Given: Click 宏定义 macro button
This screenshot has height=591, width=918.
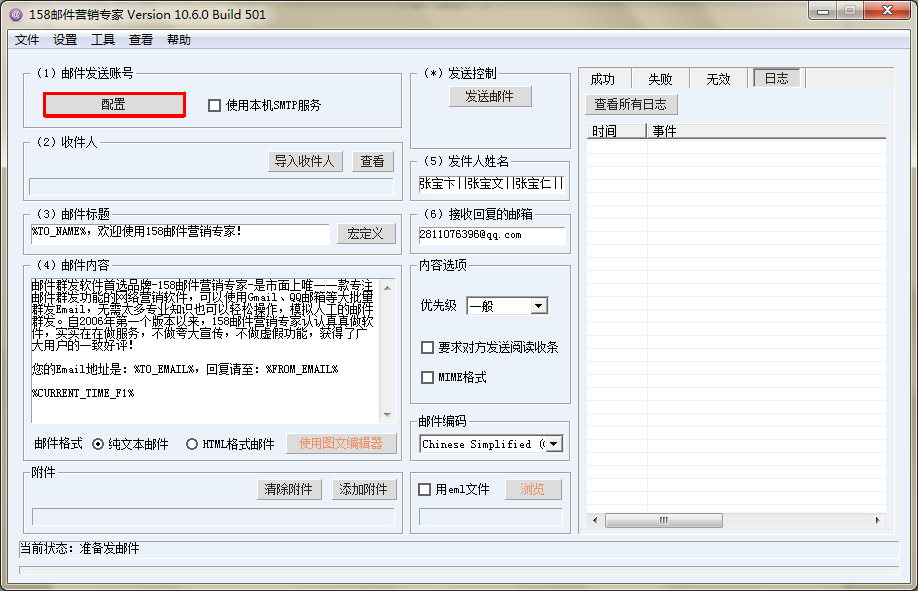Looking at the screenshot, I should coord(366,234).
